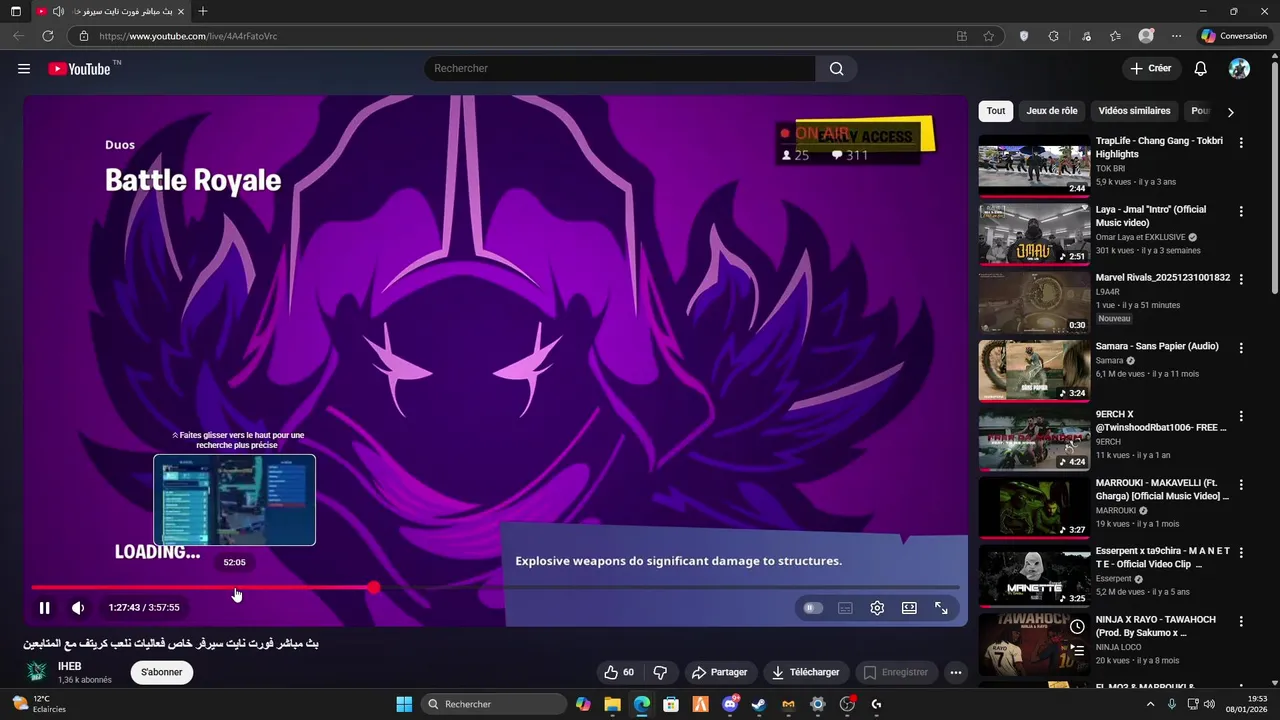The width and height of the screenshot is (1280, 720).
Task: Click the subtitles button in player
Action: point(845,607)
